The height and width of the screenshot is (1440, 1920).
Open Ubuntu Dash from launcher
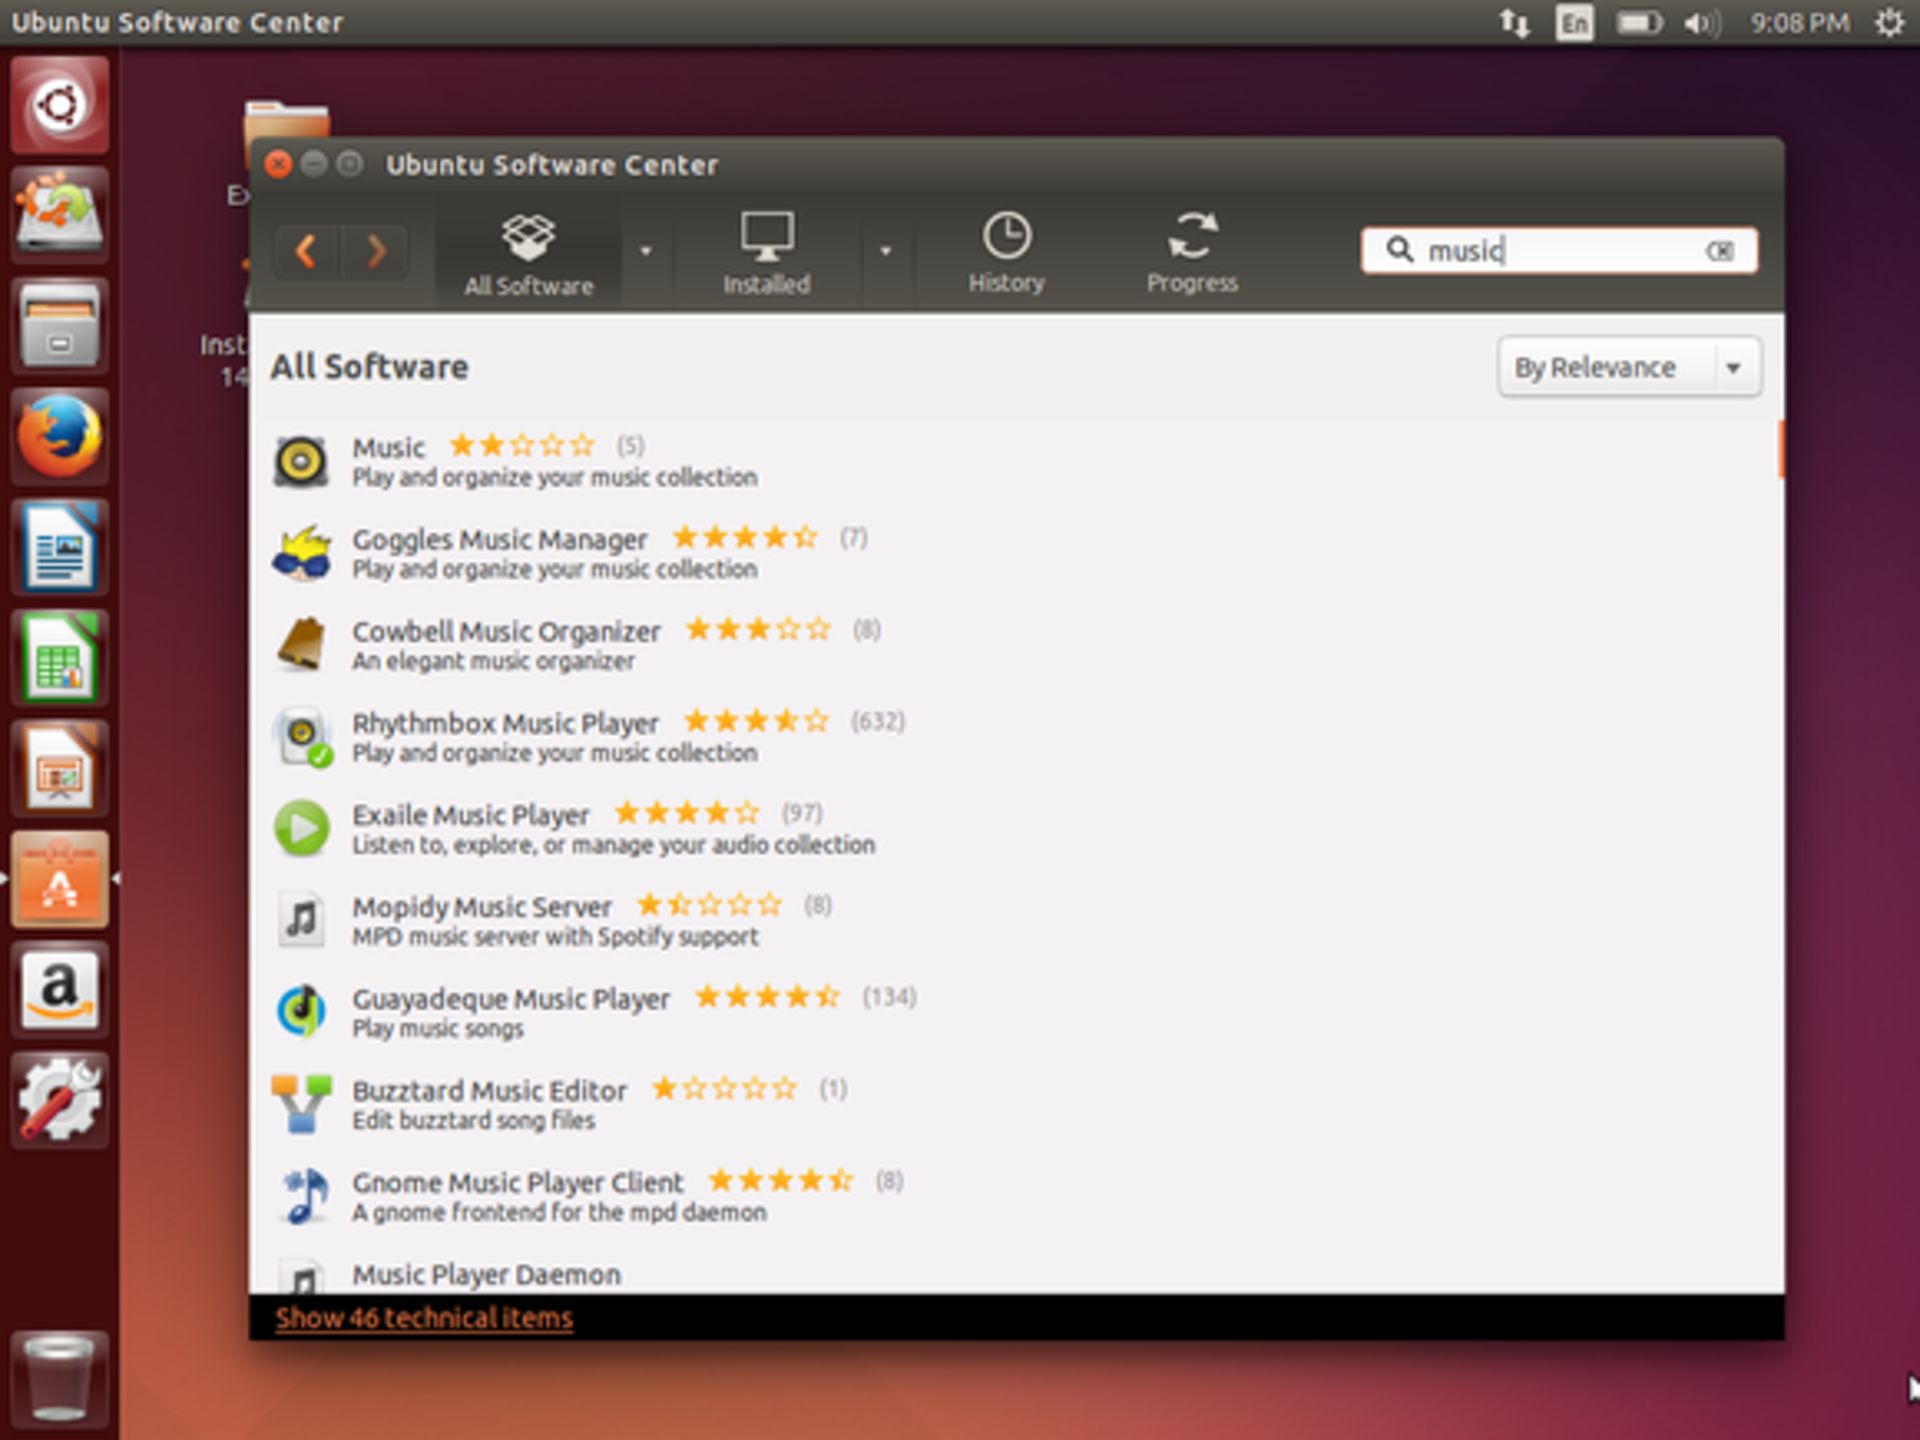59,105
